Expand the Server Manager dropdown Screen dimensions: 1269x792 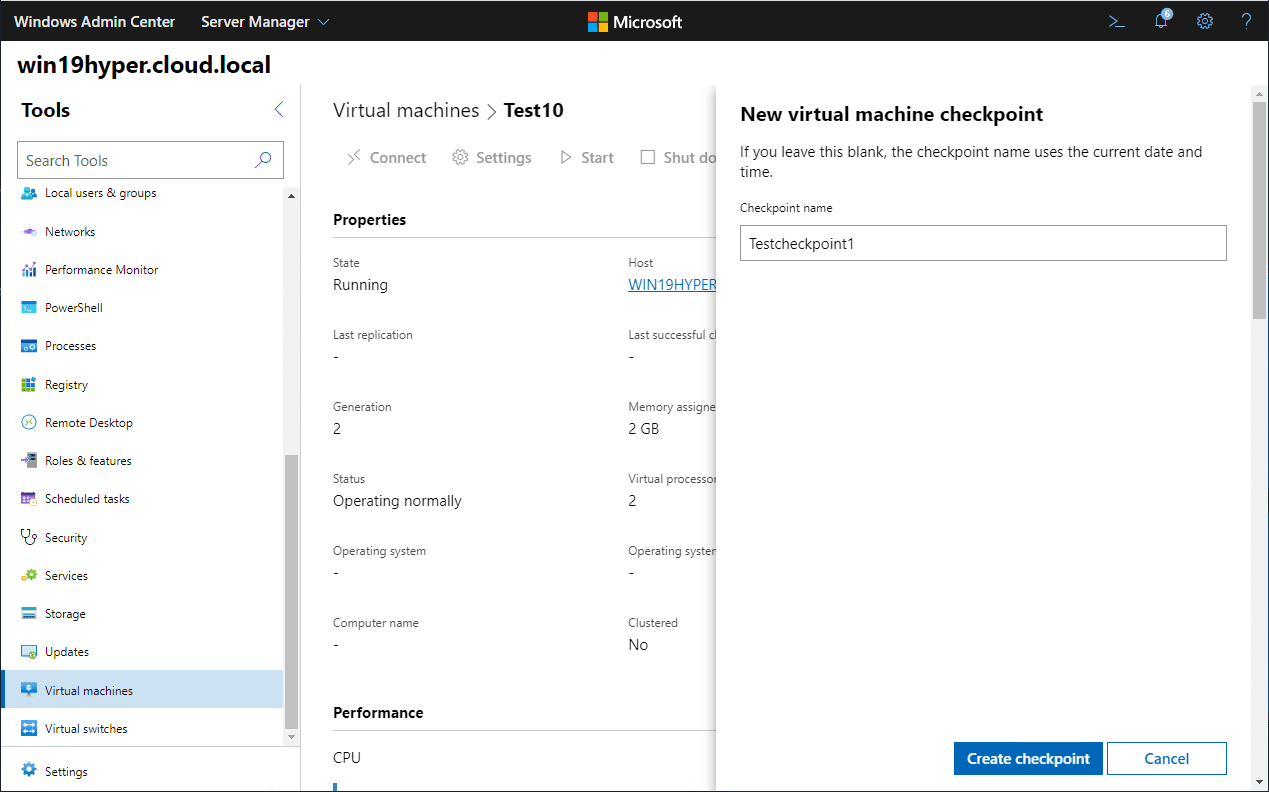tap(264, 21)
